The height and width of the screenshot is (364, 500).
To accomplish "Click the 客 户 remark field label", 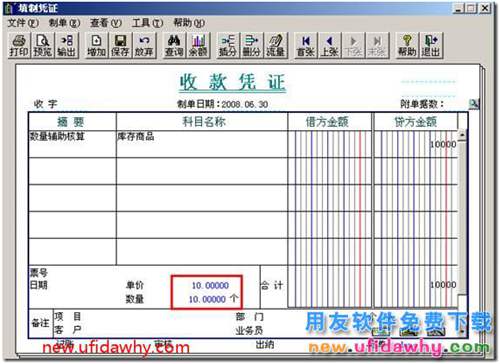I will (x=68, y=330).
